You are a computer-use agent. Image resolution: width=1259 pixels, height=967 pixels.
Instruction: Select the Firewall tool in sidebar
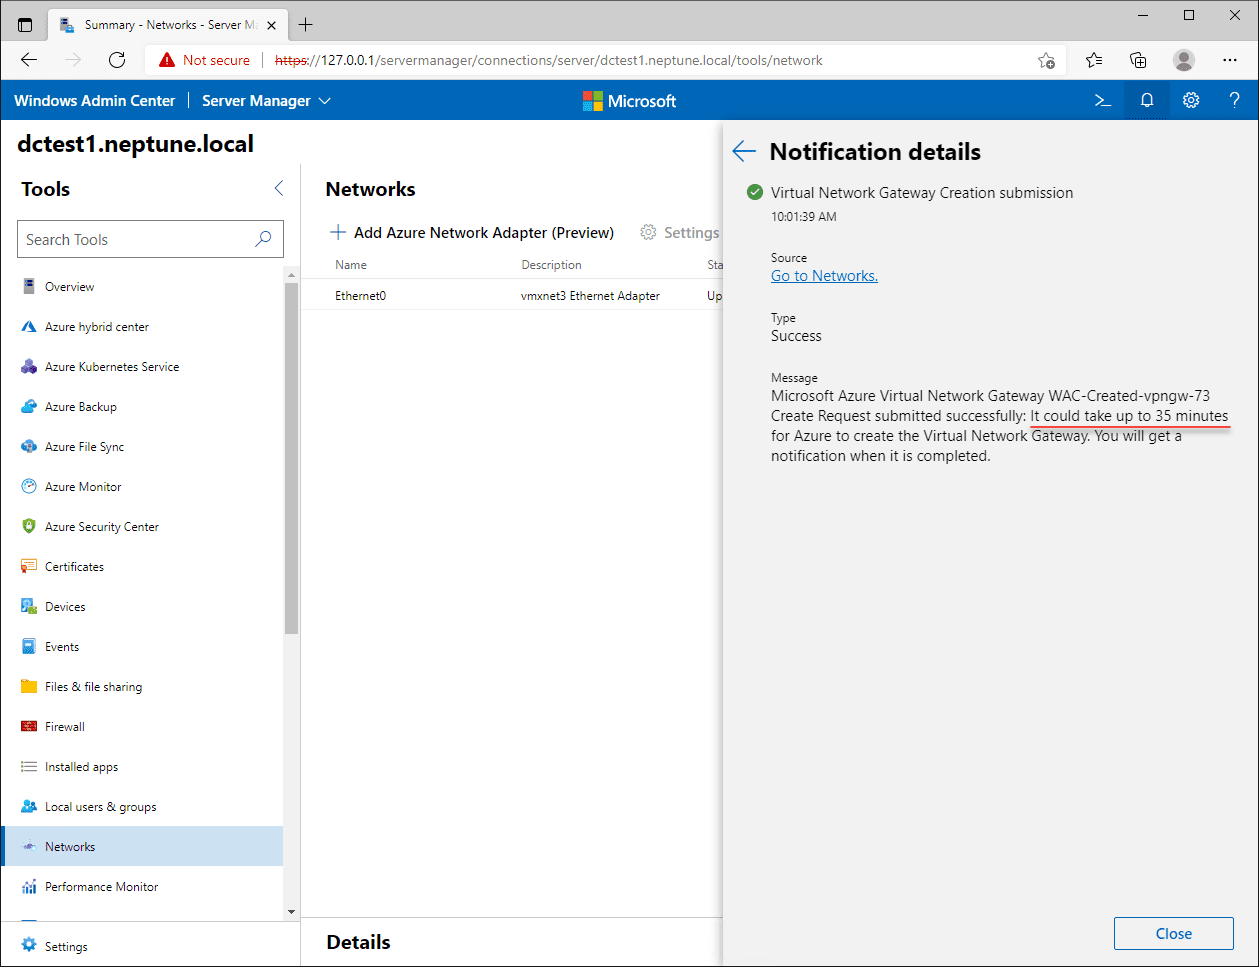pyautogui.click(x=64, y=727)
